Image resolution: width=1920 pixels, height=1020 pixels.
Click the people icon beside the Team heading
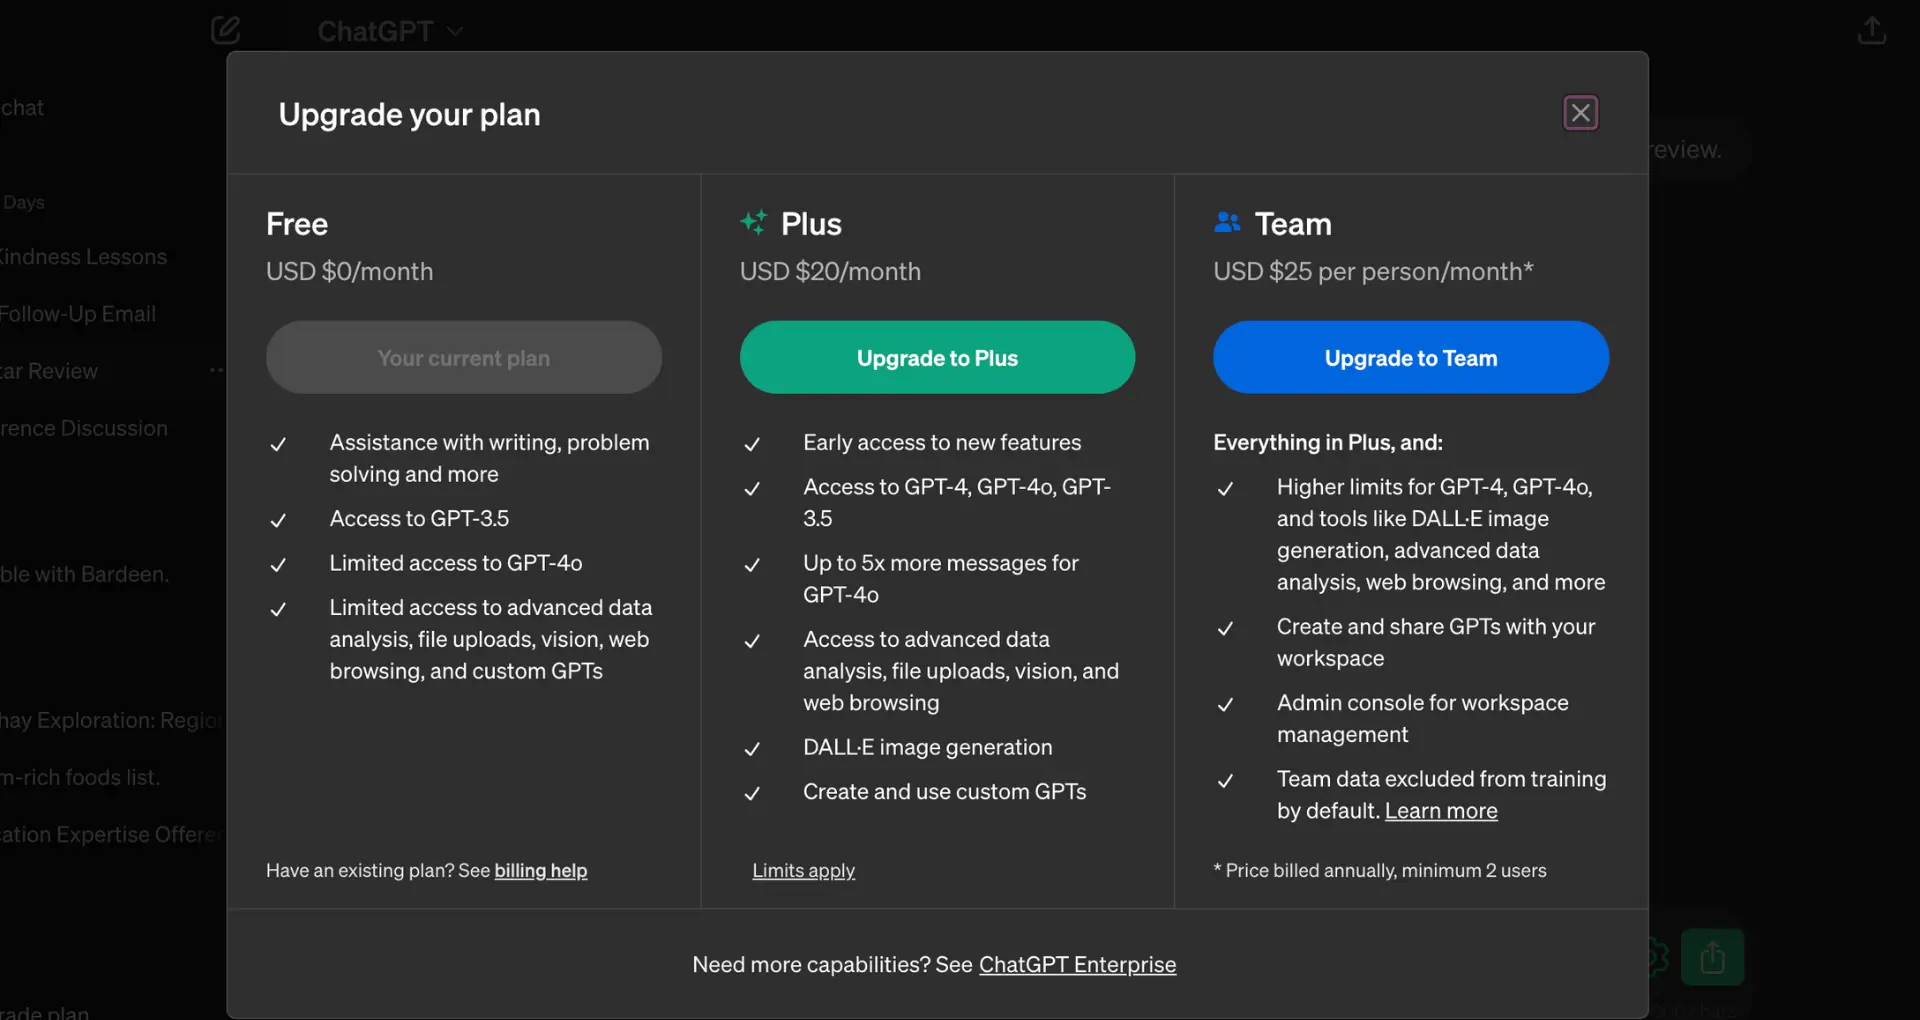pyautogui.click(x=1227, y=222)
